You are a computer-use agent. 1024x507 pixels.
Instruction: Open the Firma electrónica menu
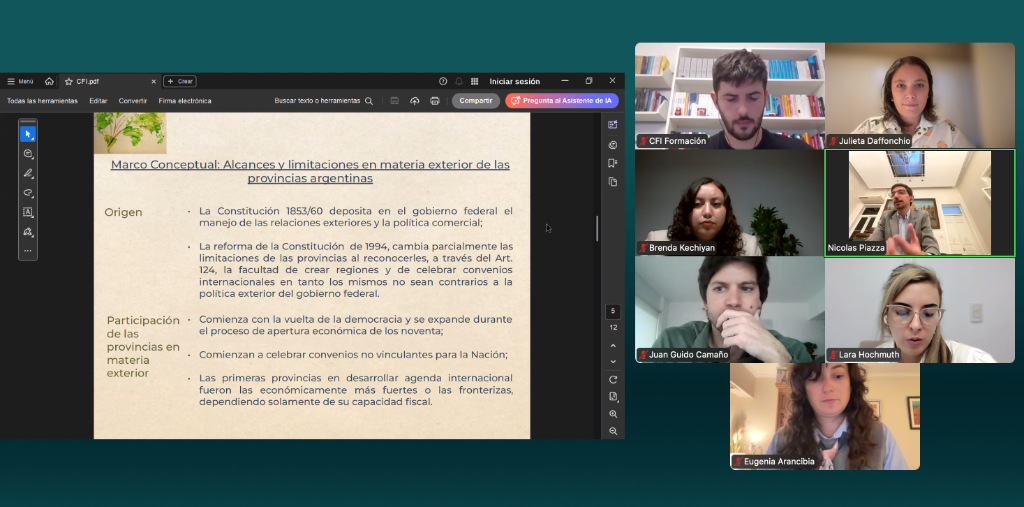click(185, 101)
